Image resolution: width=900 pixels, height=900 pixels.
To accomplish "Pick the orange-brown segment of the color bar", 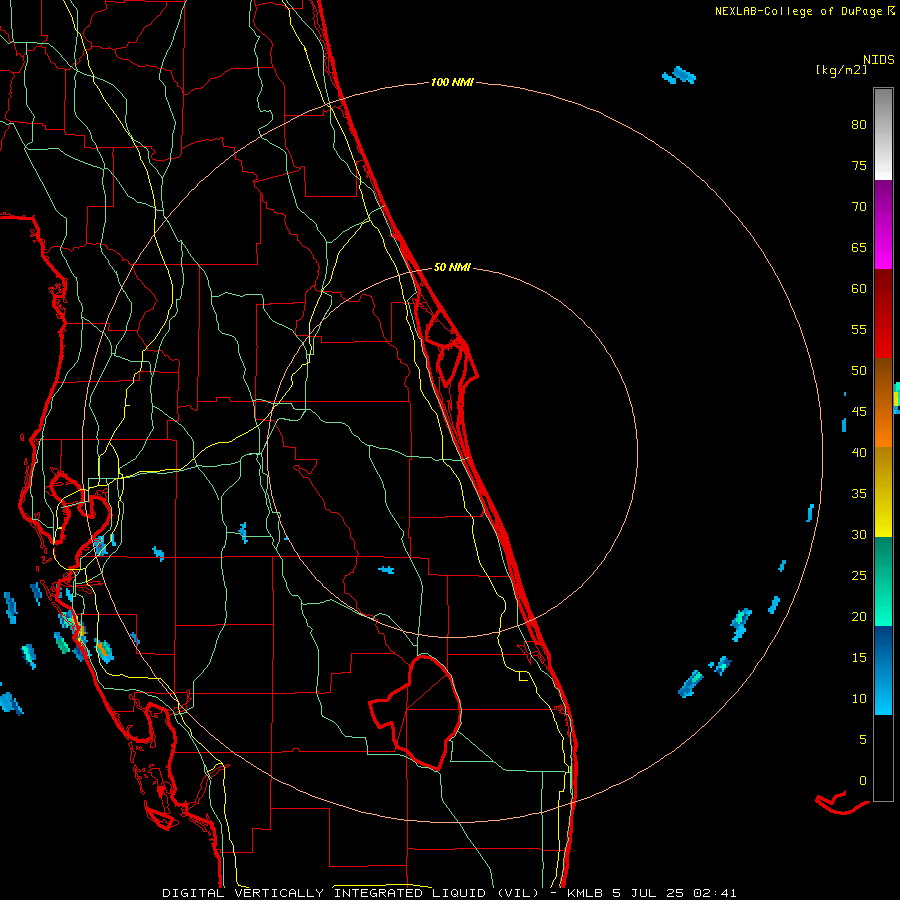I will click(883, 403).
